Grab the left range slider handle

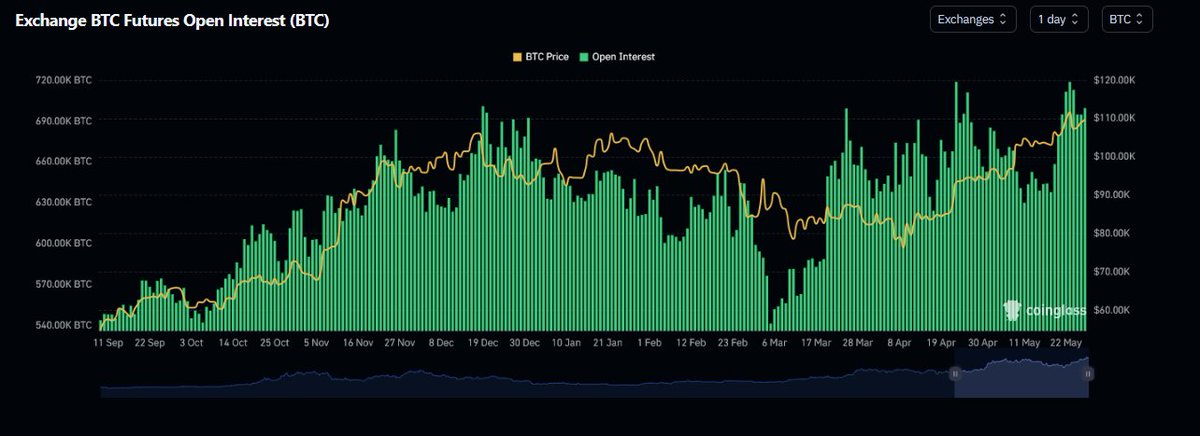click(x=954, y=373)
